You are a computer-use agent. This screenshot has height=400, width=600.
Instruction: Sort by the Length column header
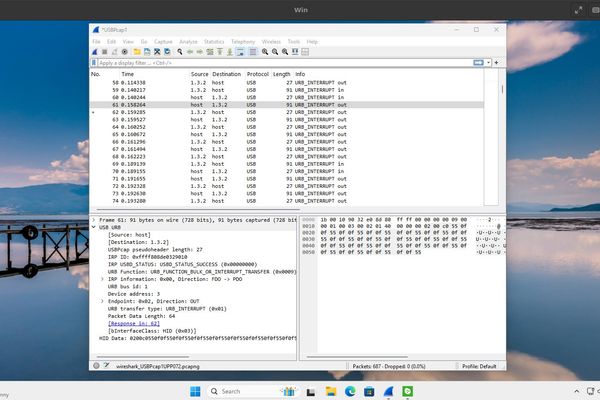pos(282,74)
